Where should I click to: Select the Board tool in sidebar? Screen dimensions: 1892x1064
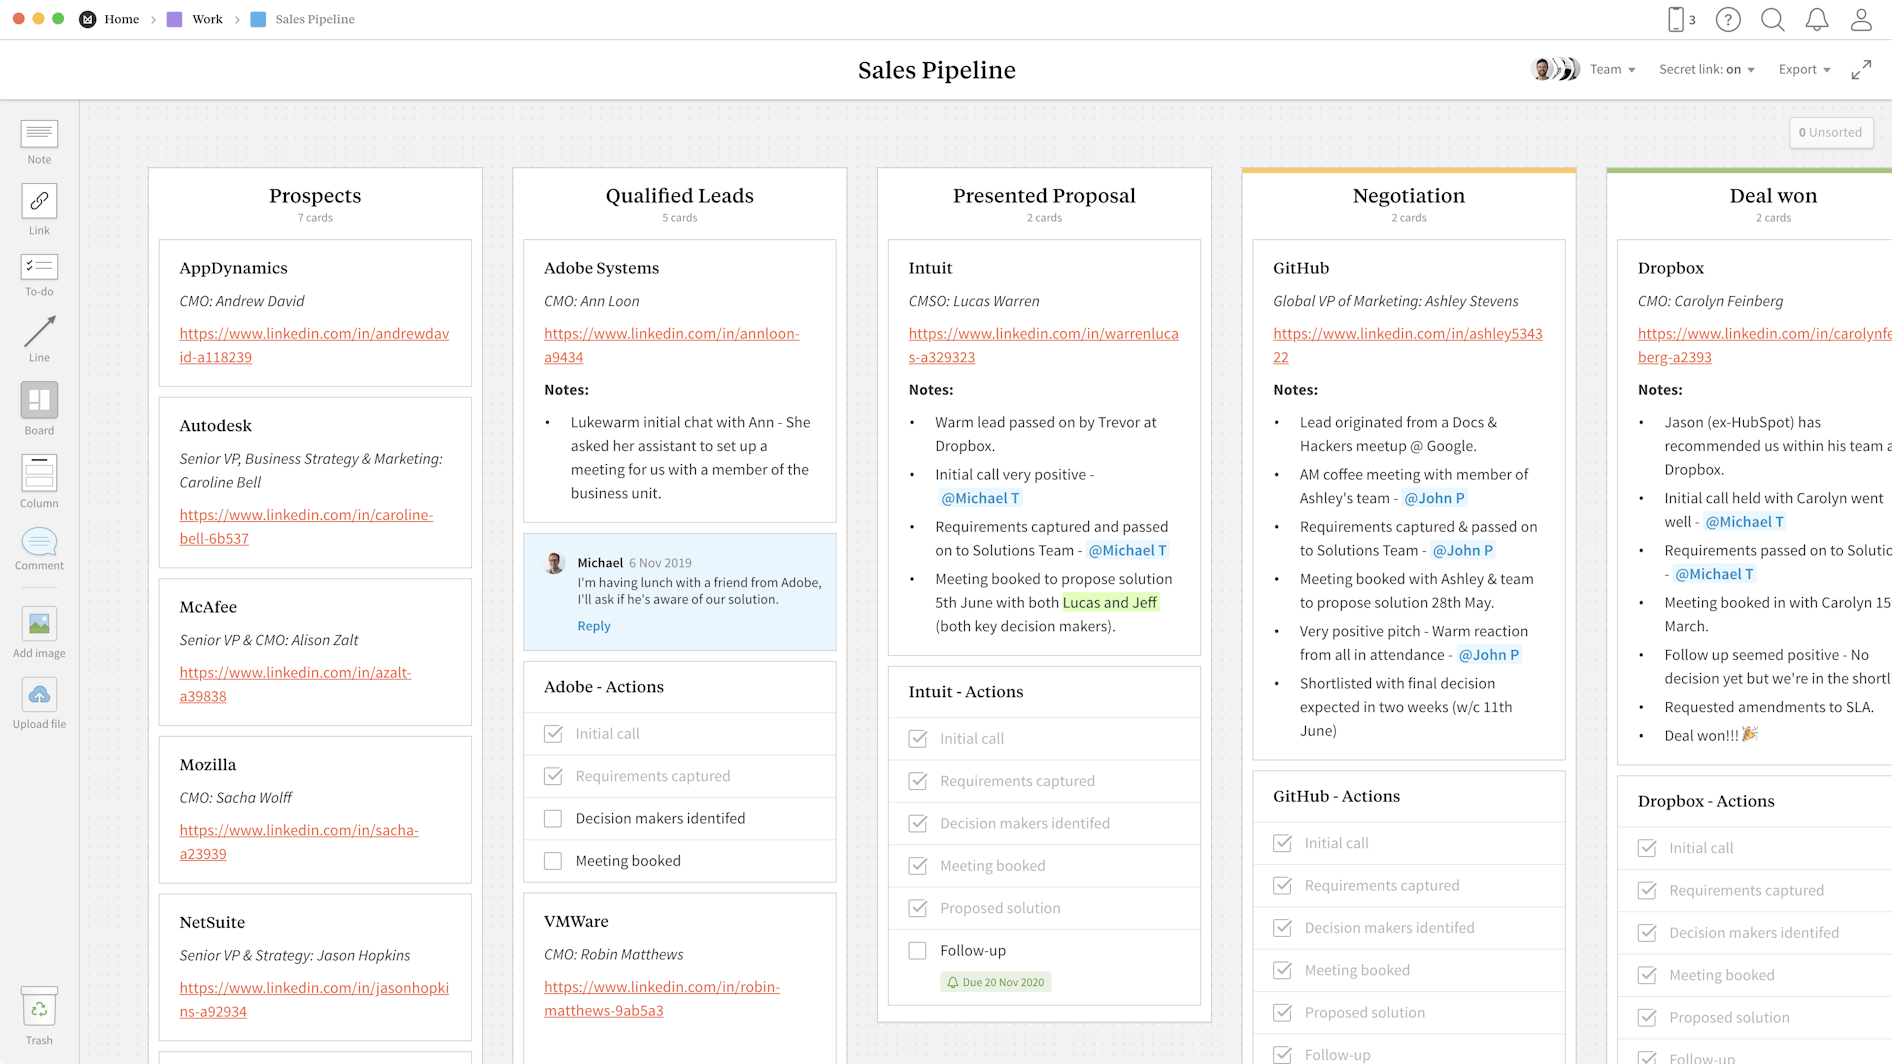[x=39, y=408]
